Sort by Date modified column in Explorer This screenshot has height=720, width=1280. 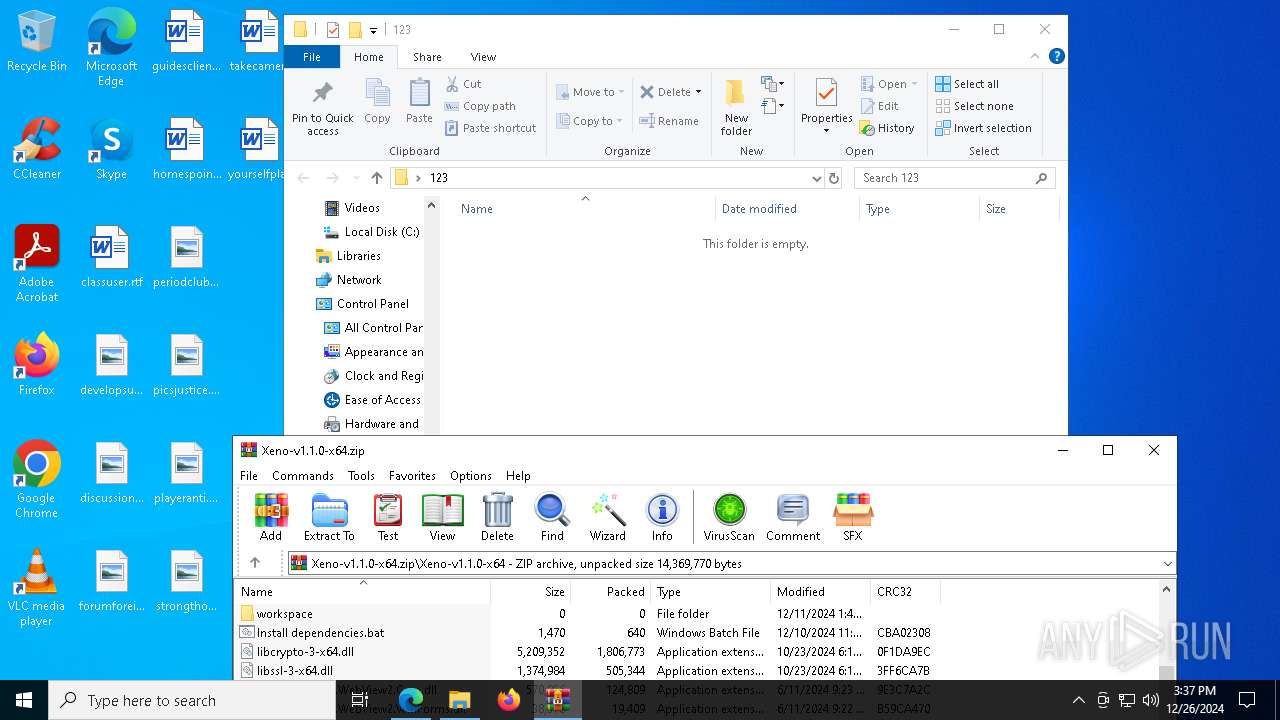pos(786,209)
